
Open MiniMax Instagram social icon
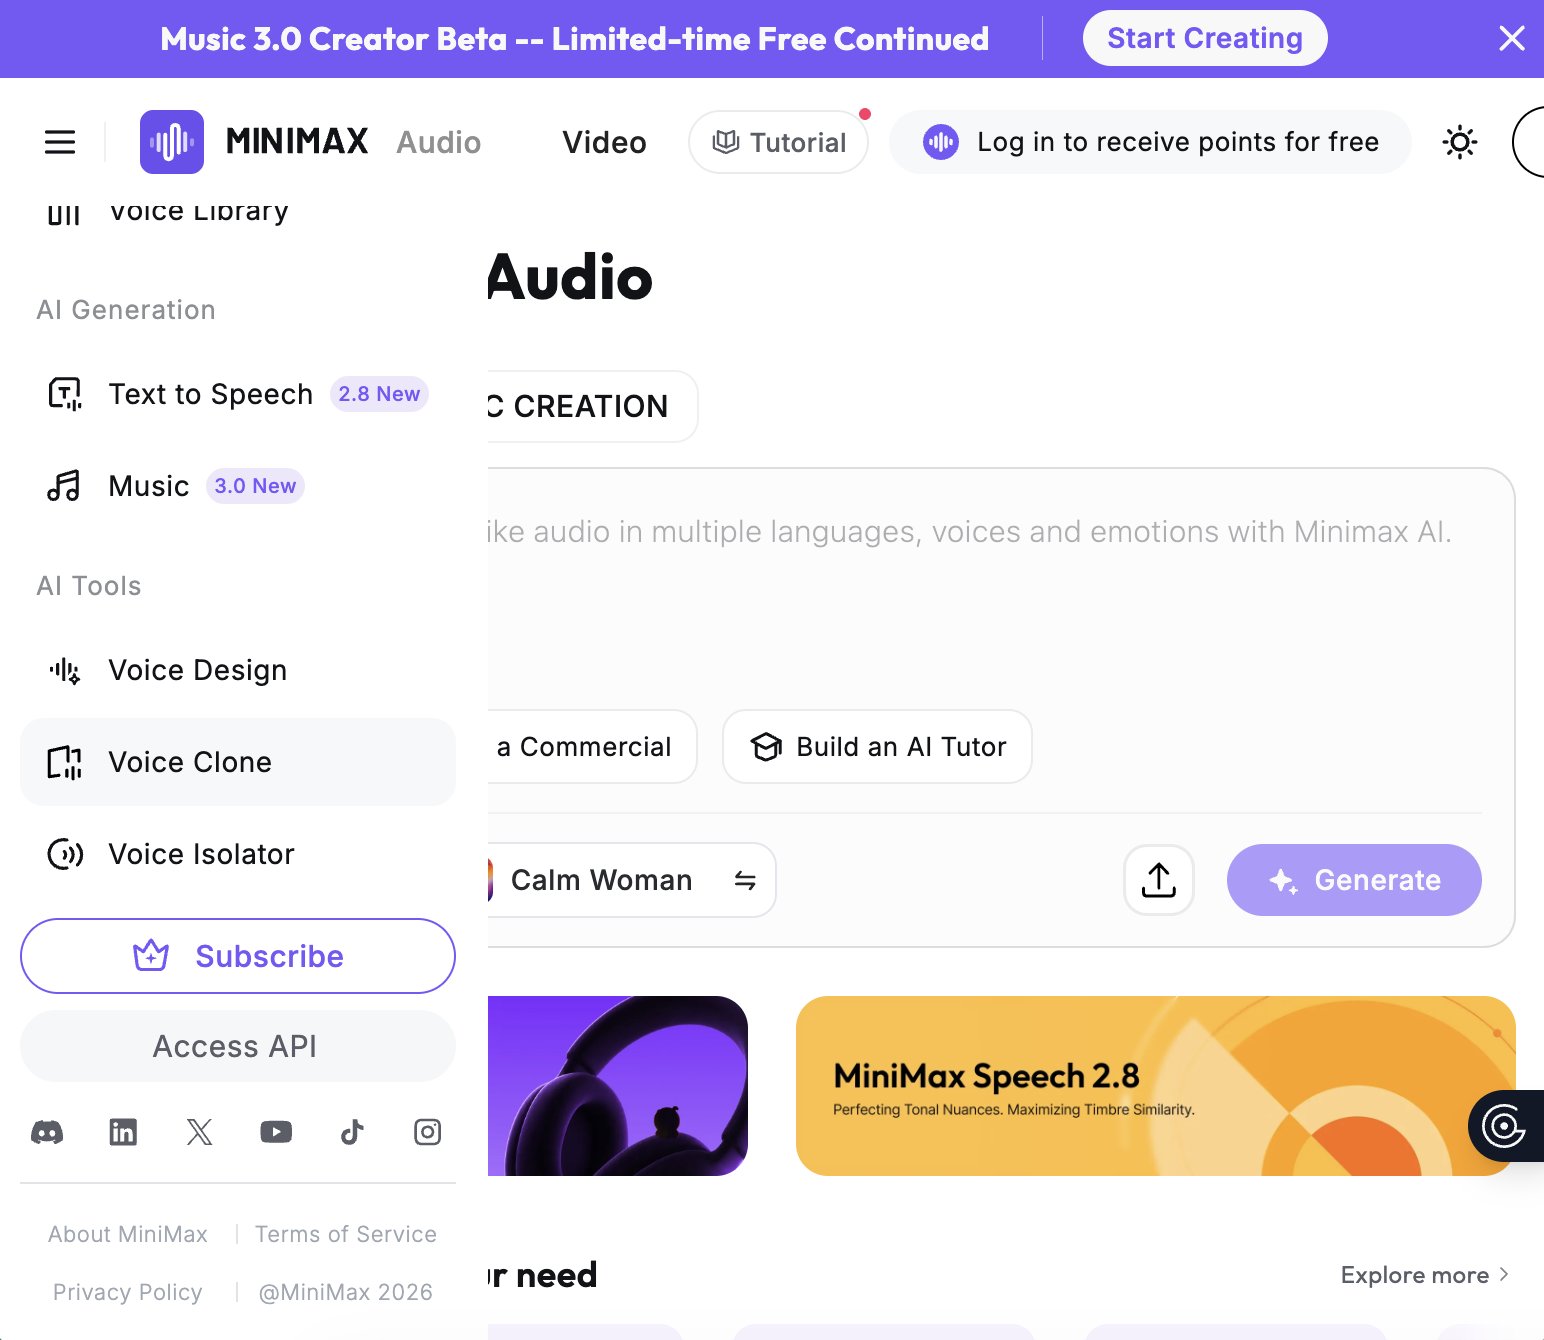[x=428, y=1132]
